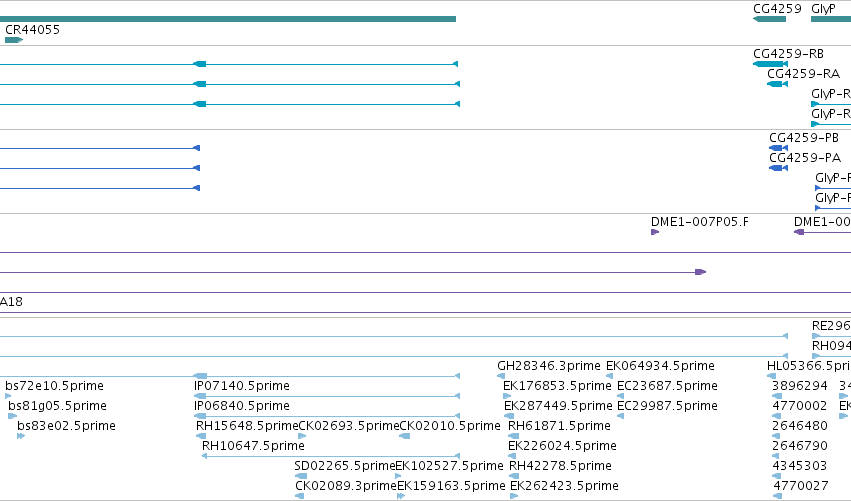Click the GH28346.3prime EST arrow
Image resolution: width=851 pixels, height=501 pixels.
[501, 376]
